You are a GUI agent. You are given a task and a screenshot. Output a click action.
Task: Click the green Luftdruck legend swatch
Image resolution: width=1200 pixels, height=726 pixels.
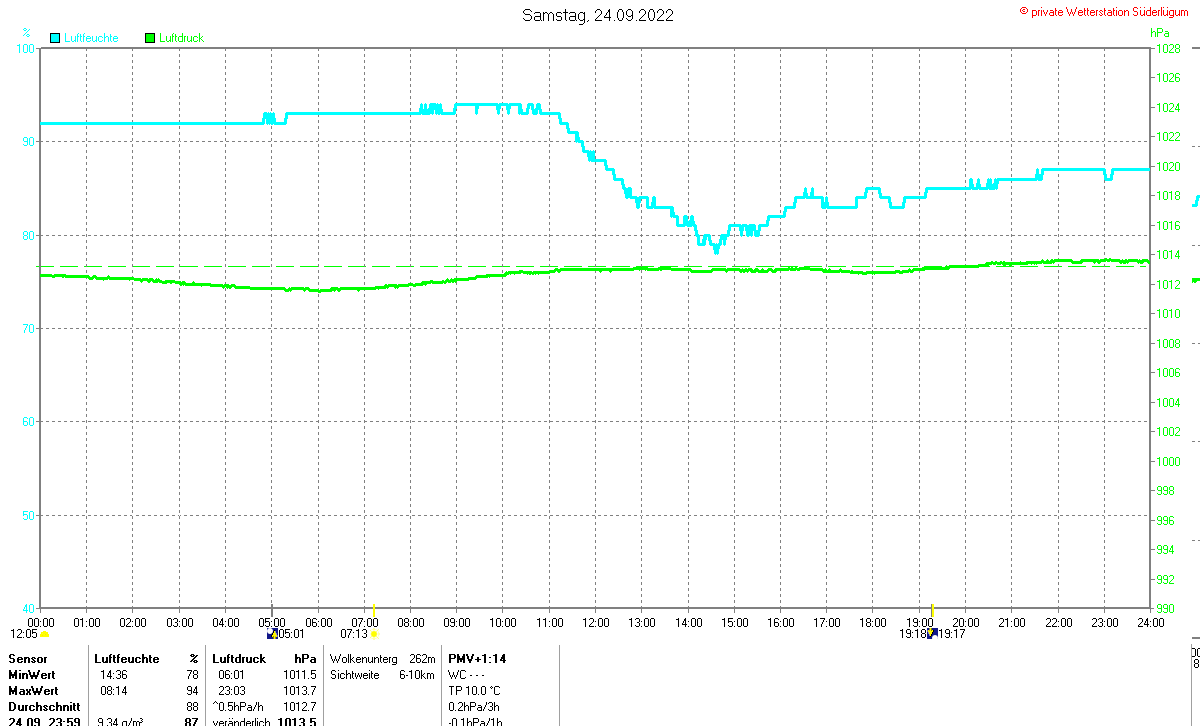(150, 38)
